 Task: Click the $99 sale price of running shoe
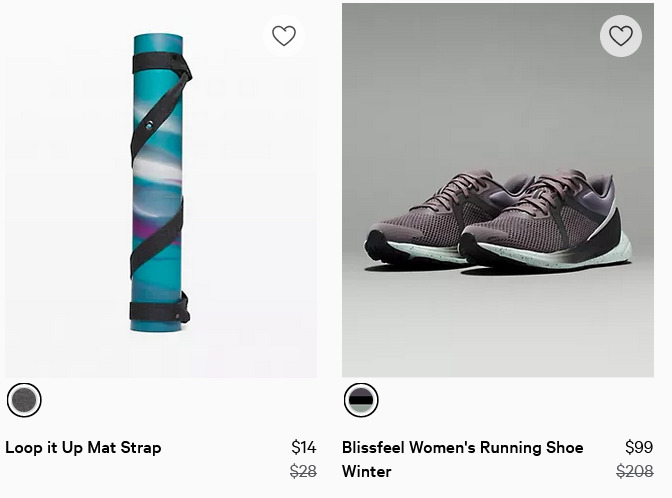point(639,447)
